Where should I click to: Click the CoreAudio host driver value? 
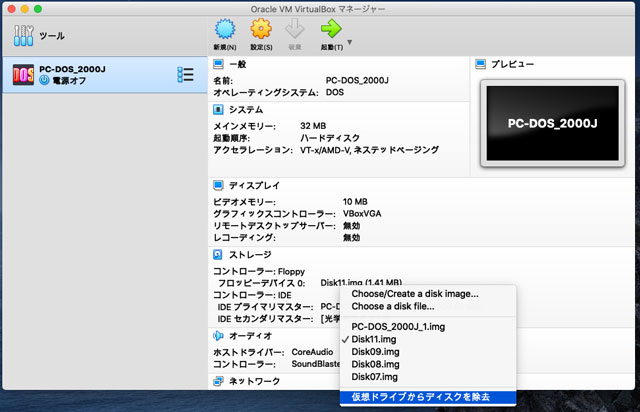(x=312, y=352)
